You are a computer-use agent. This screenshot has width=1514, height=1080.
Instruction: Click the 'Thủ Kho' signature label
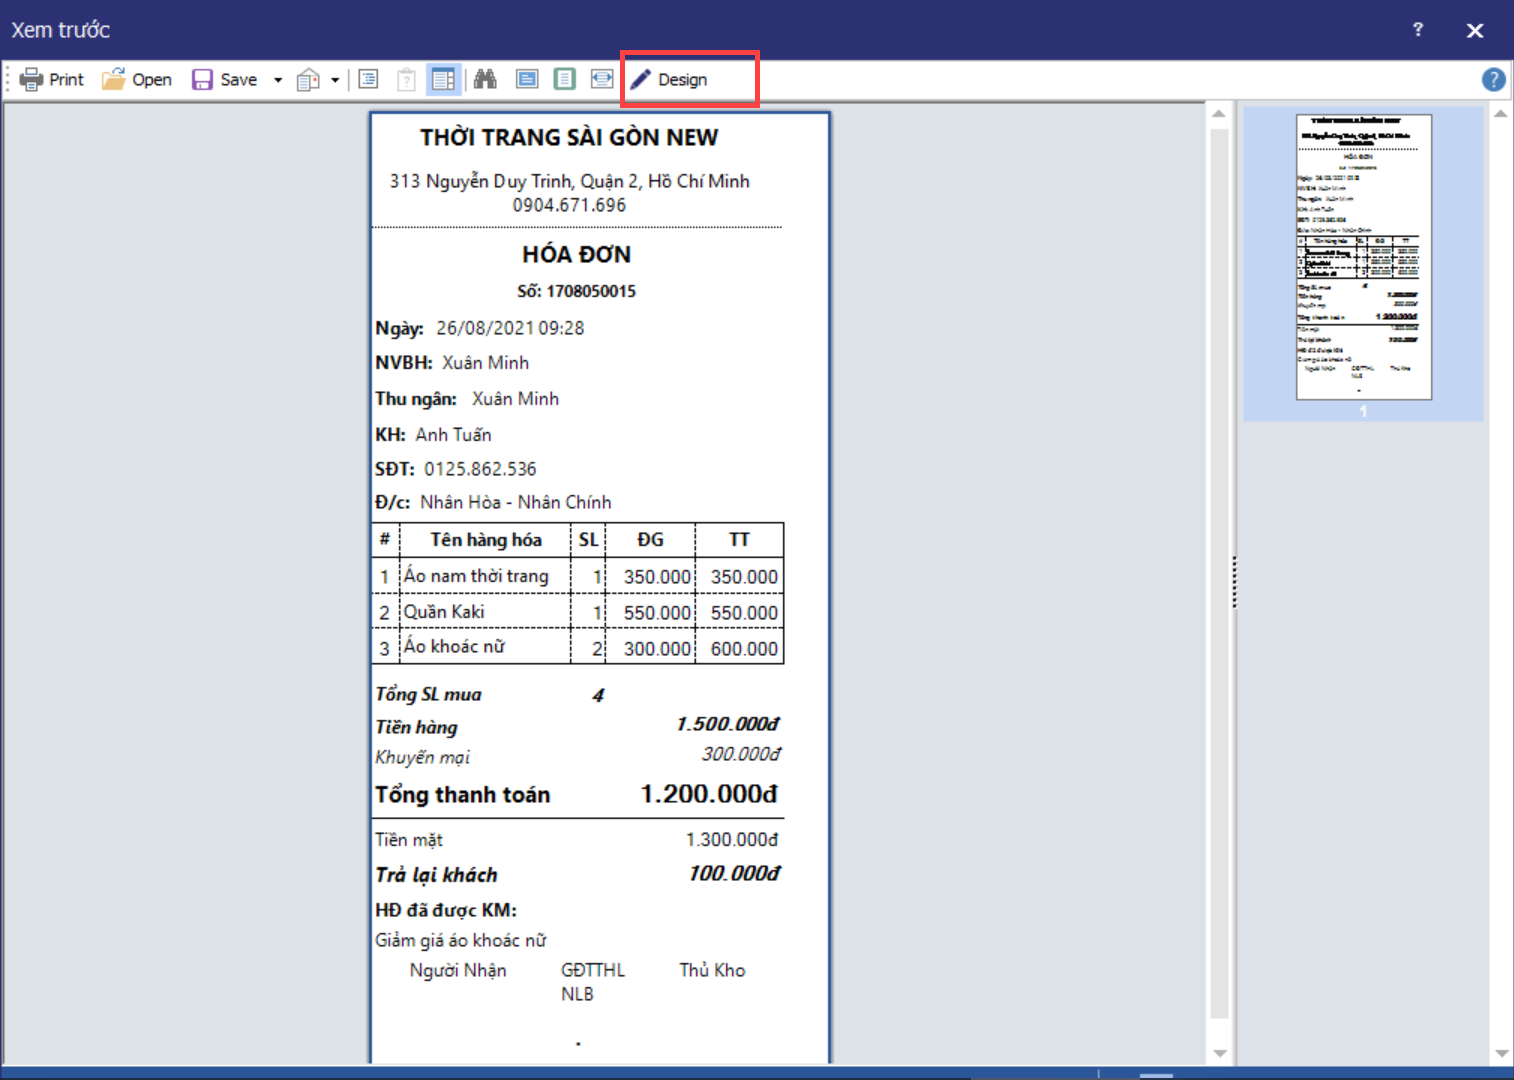pos(712,970)
